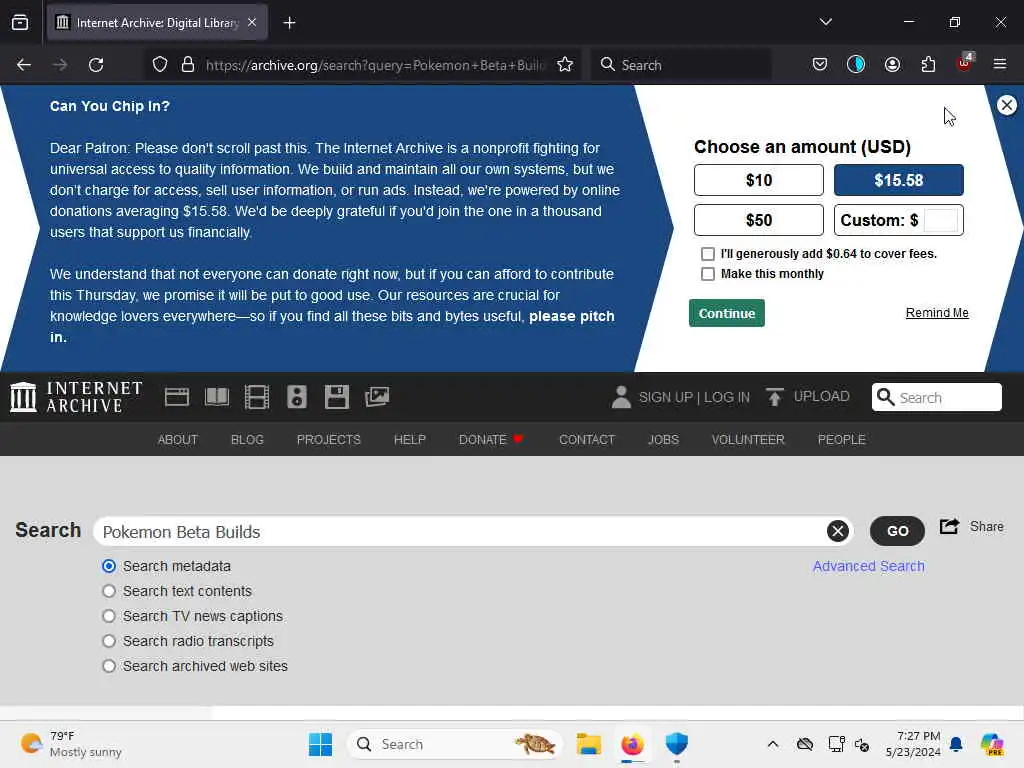Open the PEOPLE menu item
1024x768 pixels.
pyautogui.click(x=841, y=440)
